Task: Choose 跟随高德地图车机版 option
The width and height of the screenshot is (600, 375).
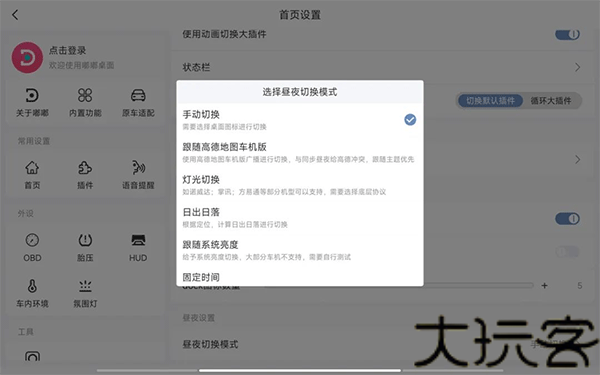Action: tap(300, 152)
